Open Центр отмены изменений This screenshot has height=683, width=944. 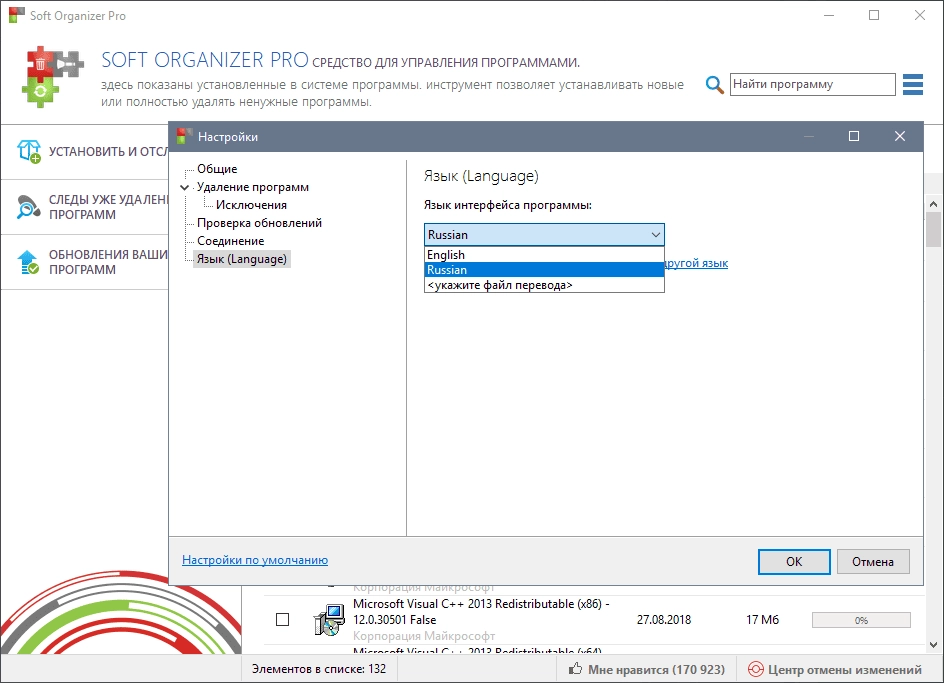(835, 669)
